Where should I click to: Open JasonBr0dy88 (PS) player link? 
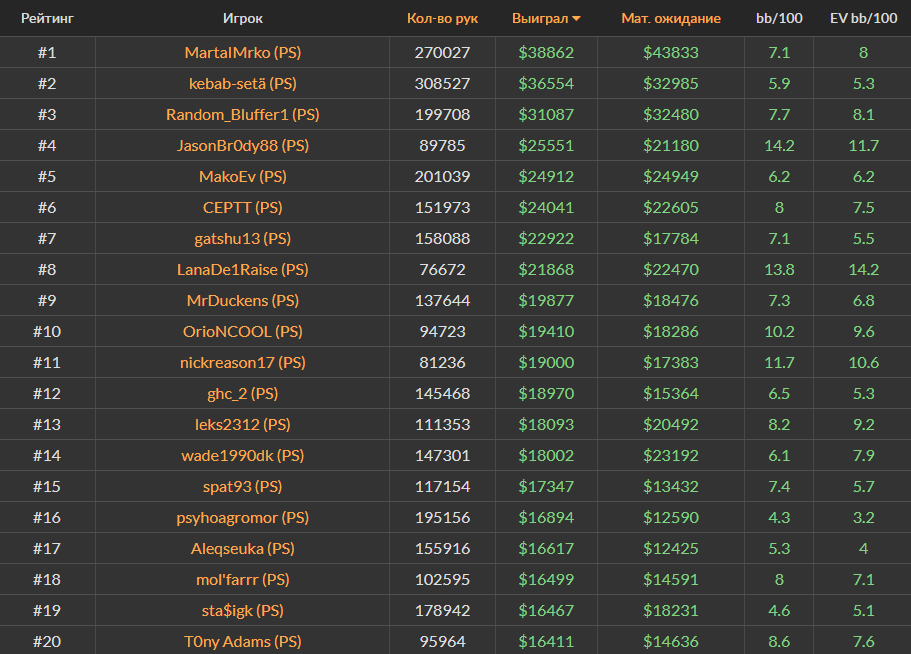coord(243,145)
